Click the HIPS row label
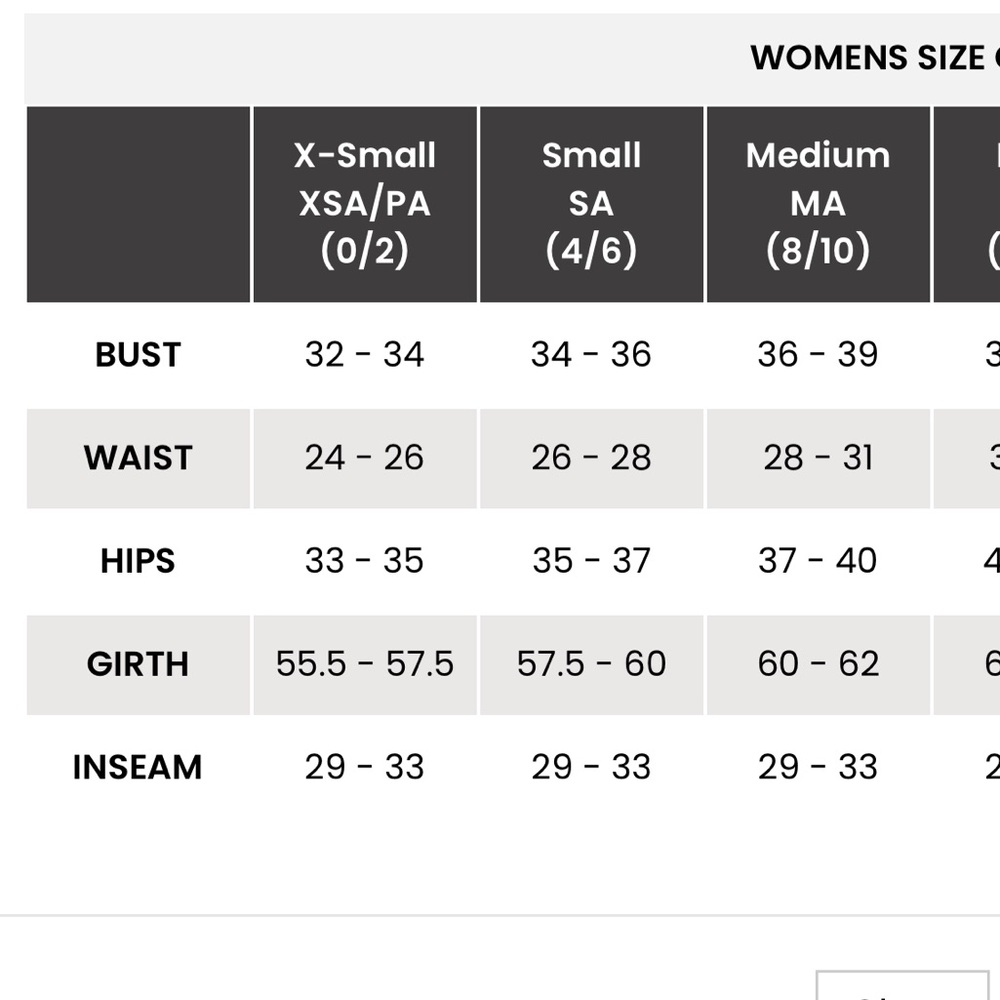Image resolution: width=1000 pixels, height=1000 pixels. 138,561
